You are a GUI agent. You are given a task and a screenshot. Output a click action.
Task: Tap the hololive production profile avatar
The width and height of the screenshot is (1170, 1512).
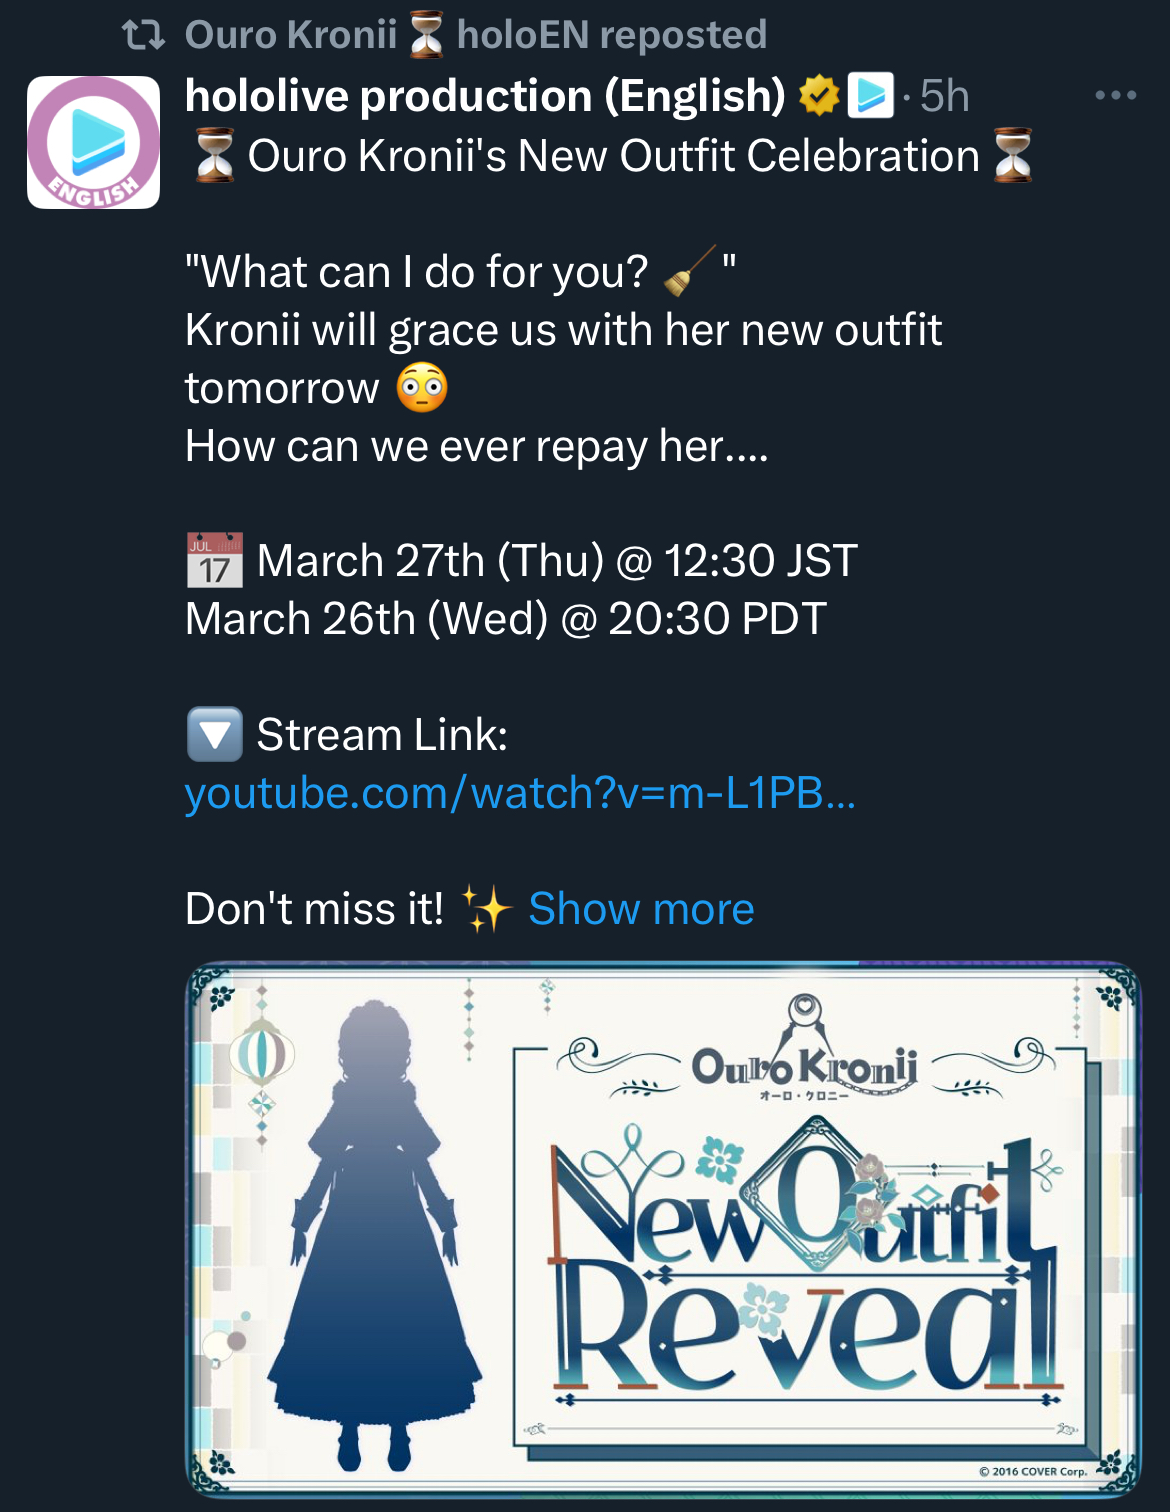coord(93,142)
